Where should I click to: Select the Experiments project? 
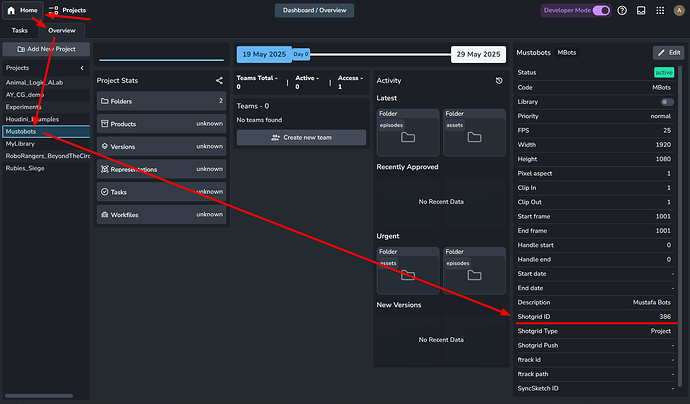click(x=46, y=107)
